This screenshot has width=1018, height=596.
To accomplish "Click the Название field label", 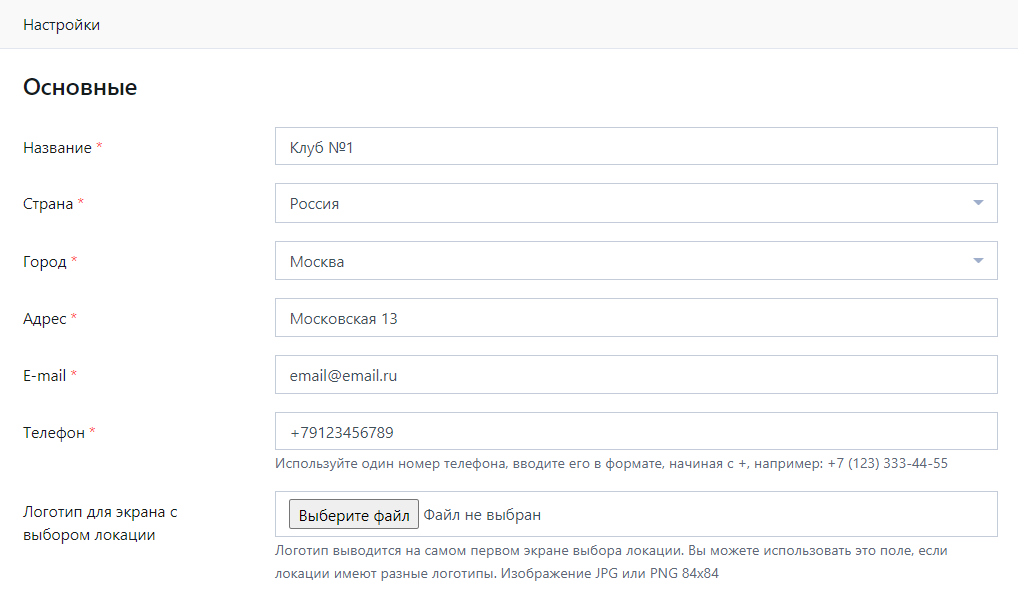I will (57, 148).
